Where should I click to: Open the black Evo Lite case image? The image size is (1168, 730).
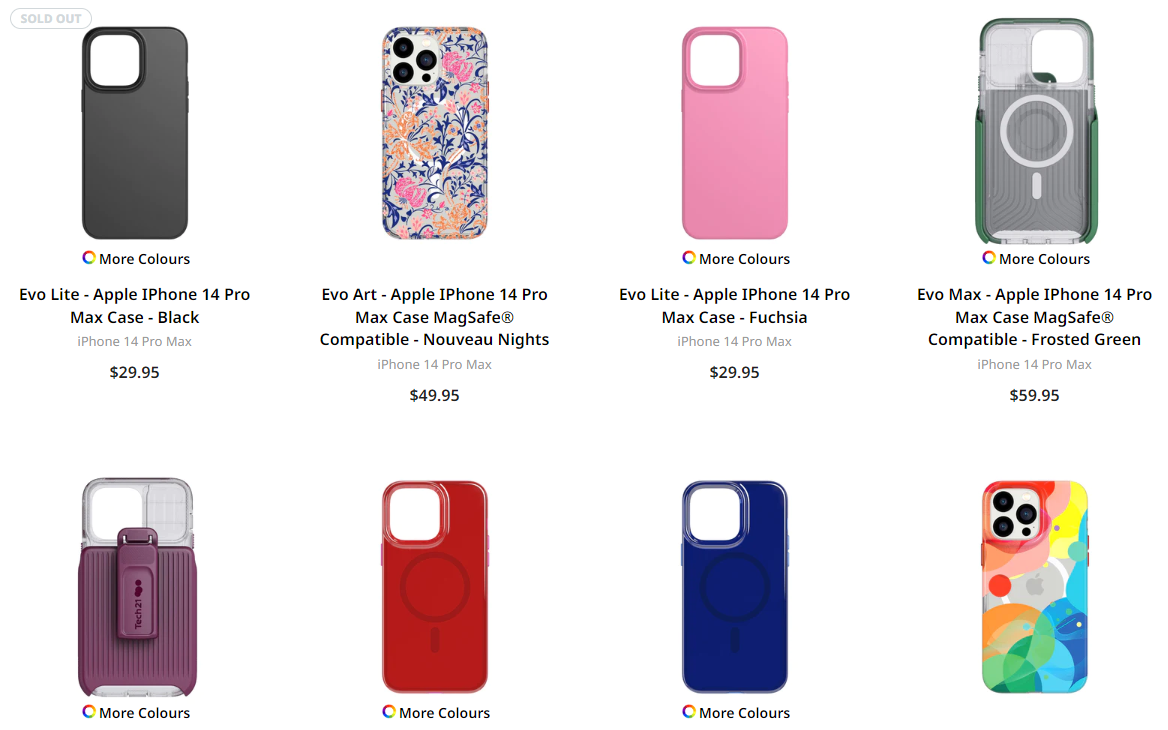pos(135,133)
